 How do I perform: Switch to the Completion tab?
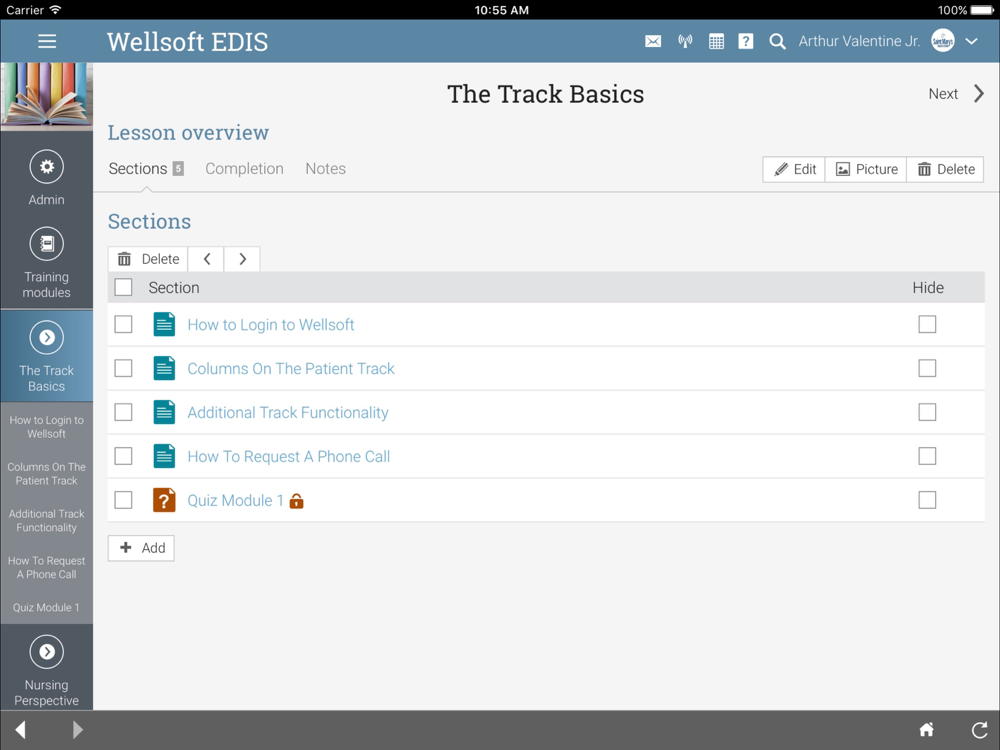tap(244, 168)
